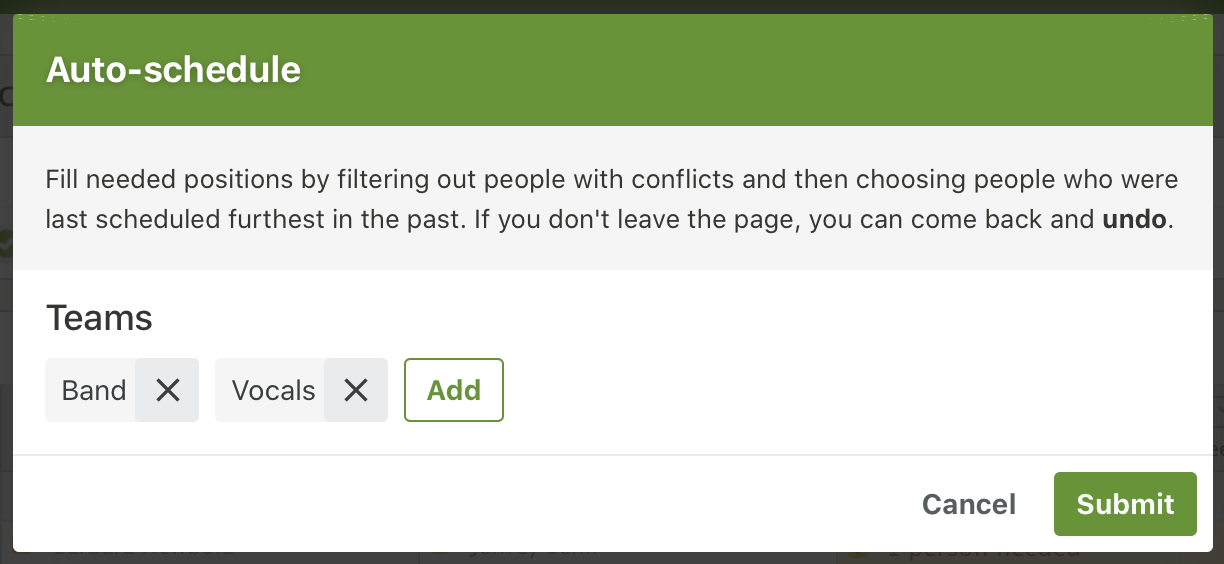Remove the Vocals team with its X
Viewport: 1224px width, 564px height.
[356, 390]
